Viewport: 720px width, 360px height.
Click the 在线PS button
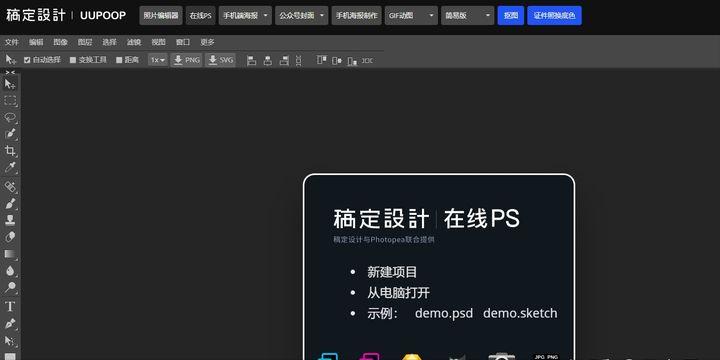click(201, 16)
